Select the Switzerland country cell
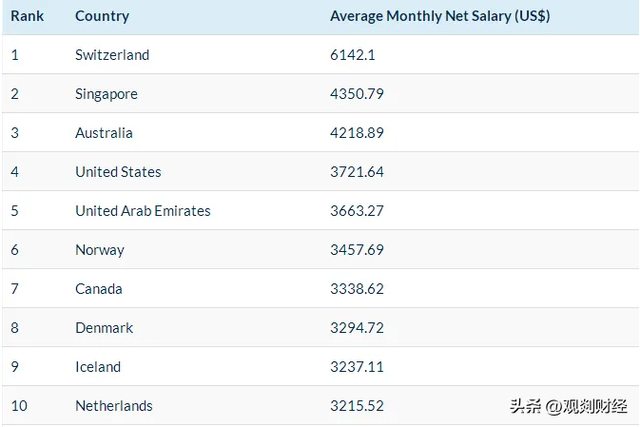 click(x=112, y=55)
